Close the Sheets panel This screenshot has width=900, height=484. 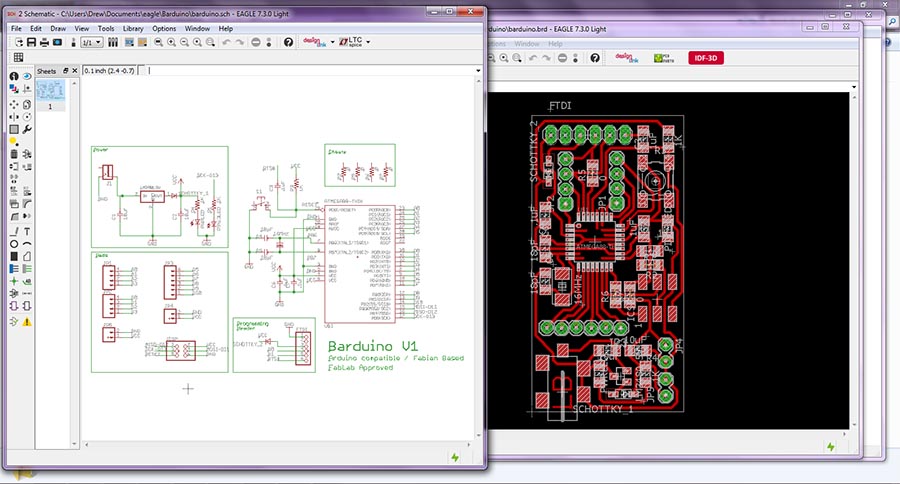75,71
